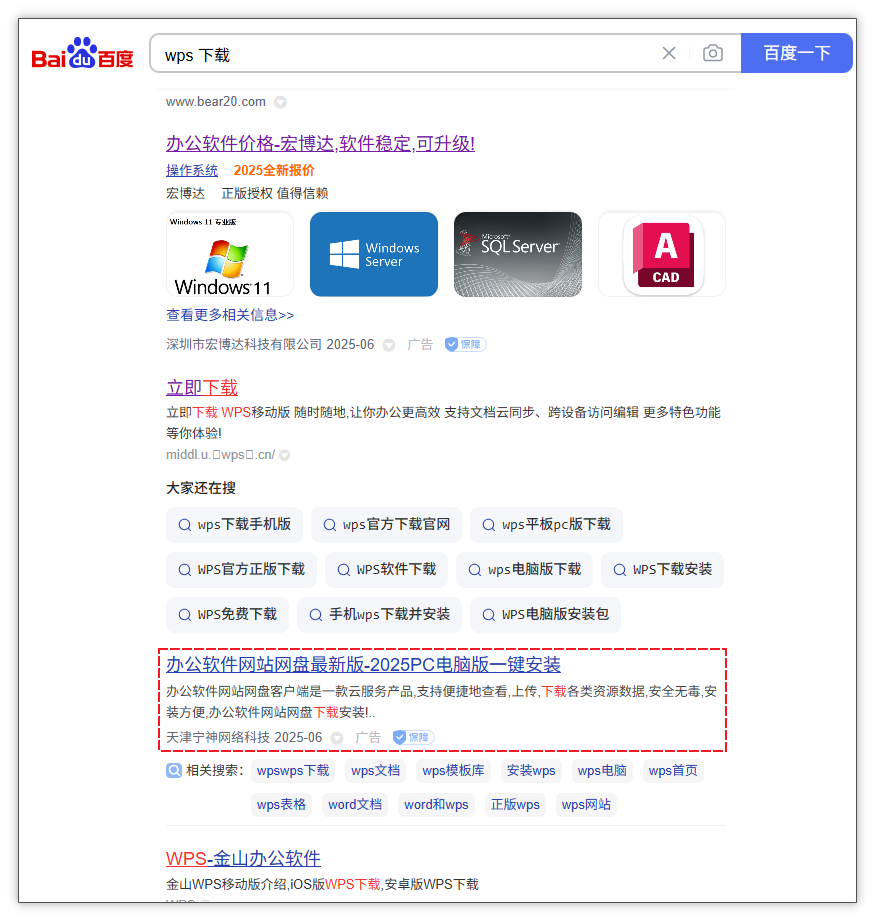The height and width of the screenshot is (921, 875).
Task: Open the 立即下载 link
Action: tap(202, 386)
